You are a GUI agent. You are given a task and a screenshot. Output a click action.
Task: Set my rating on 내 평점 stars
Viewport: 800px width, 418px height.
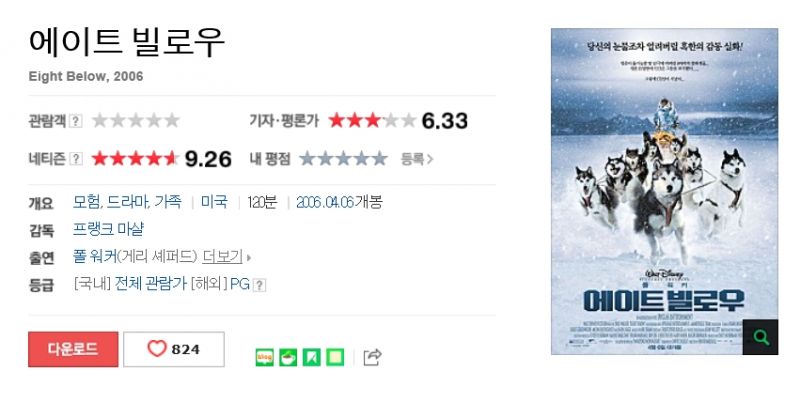point(343,159)
